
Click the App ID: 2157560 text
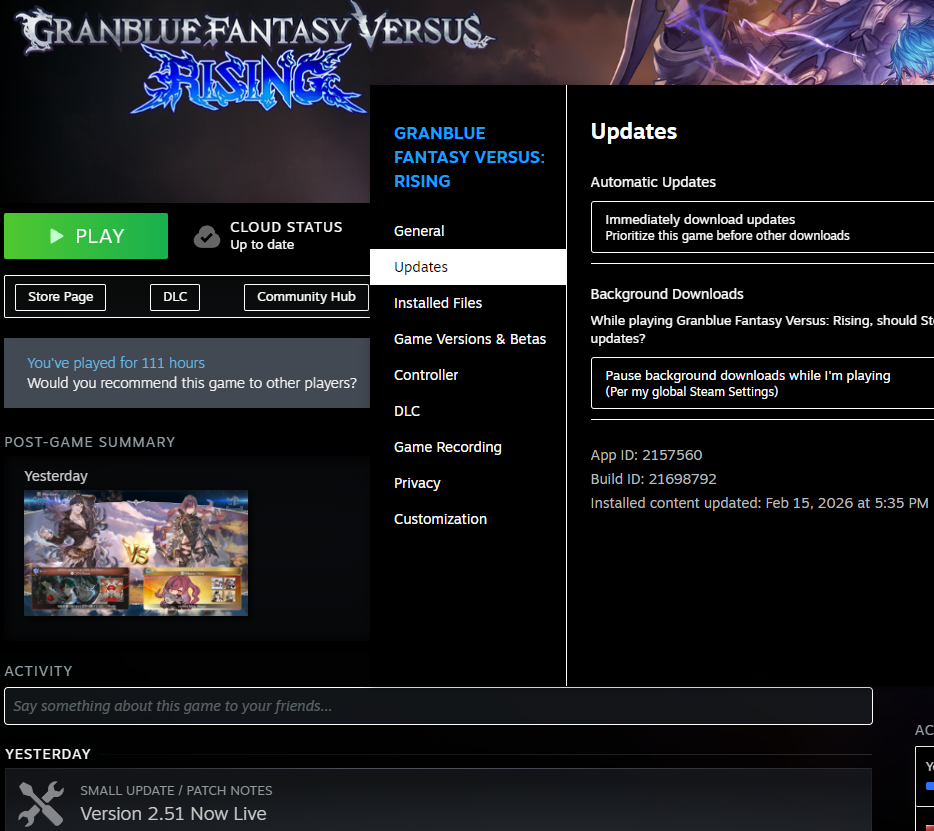[x=646, y=455]
